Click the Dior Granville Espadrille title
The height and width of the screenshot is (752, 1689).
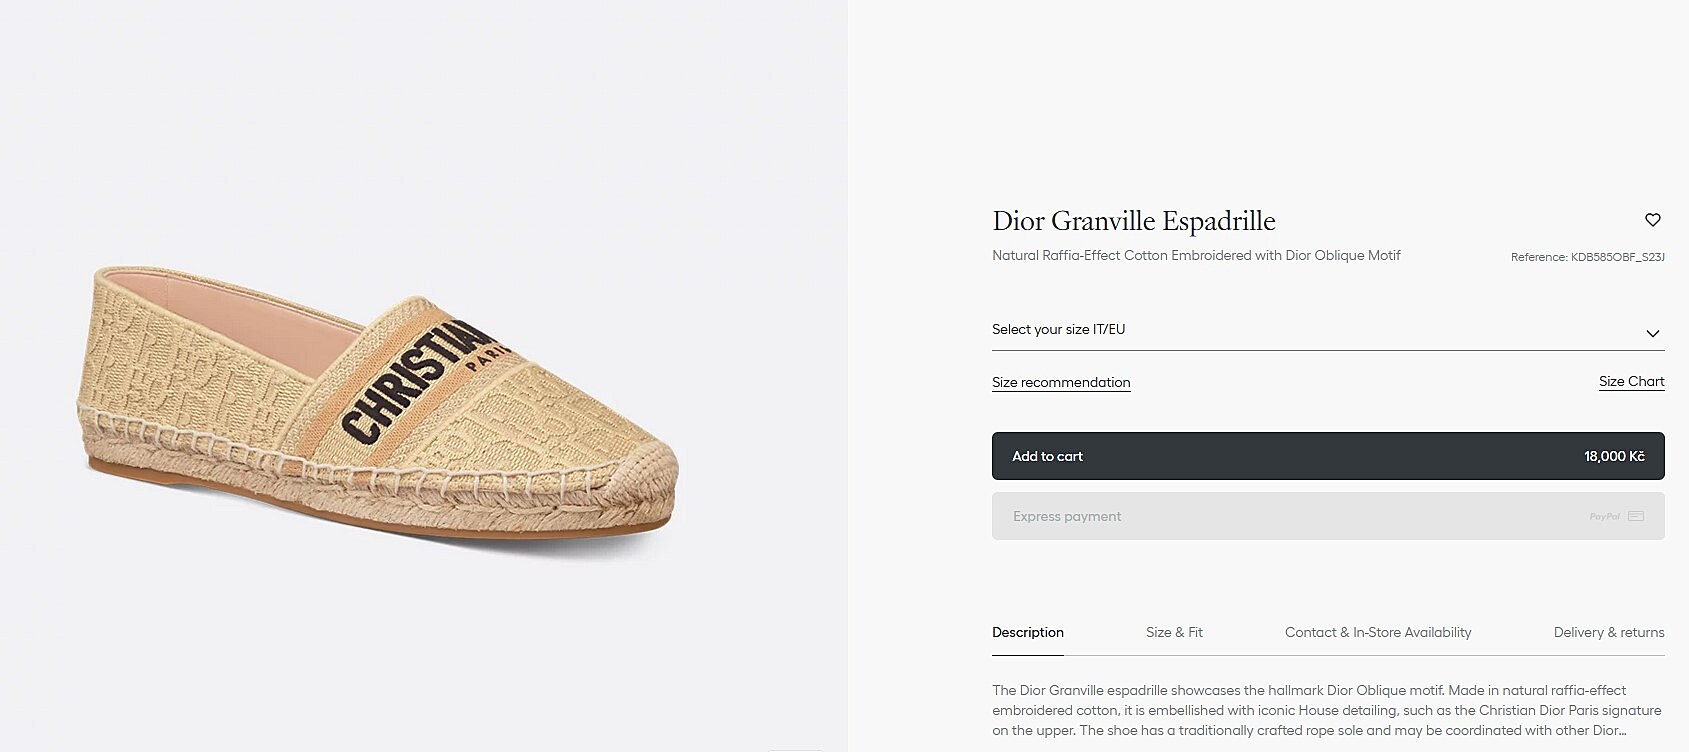[1133, 221]
